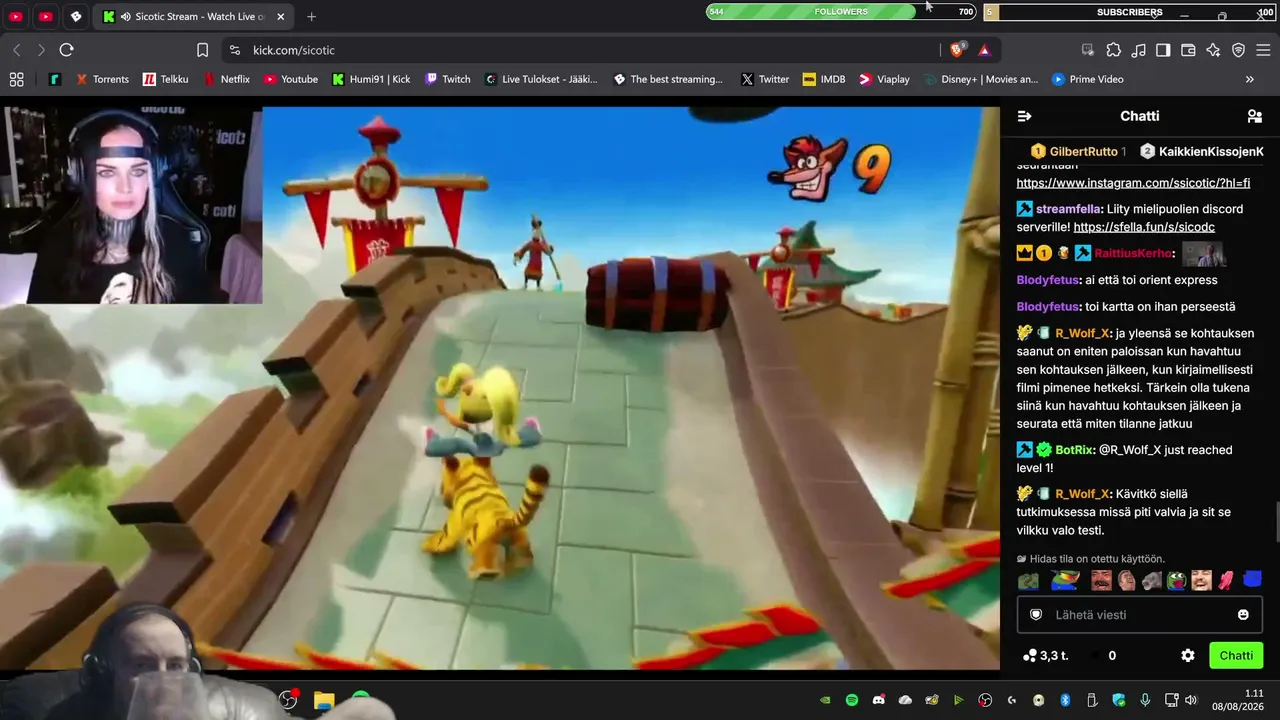Screen dimensions: 1280x720
Task: Open a new browser tab
Action: pyautogui.click(x=312, y=17)
